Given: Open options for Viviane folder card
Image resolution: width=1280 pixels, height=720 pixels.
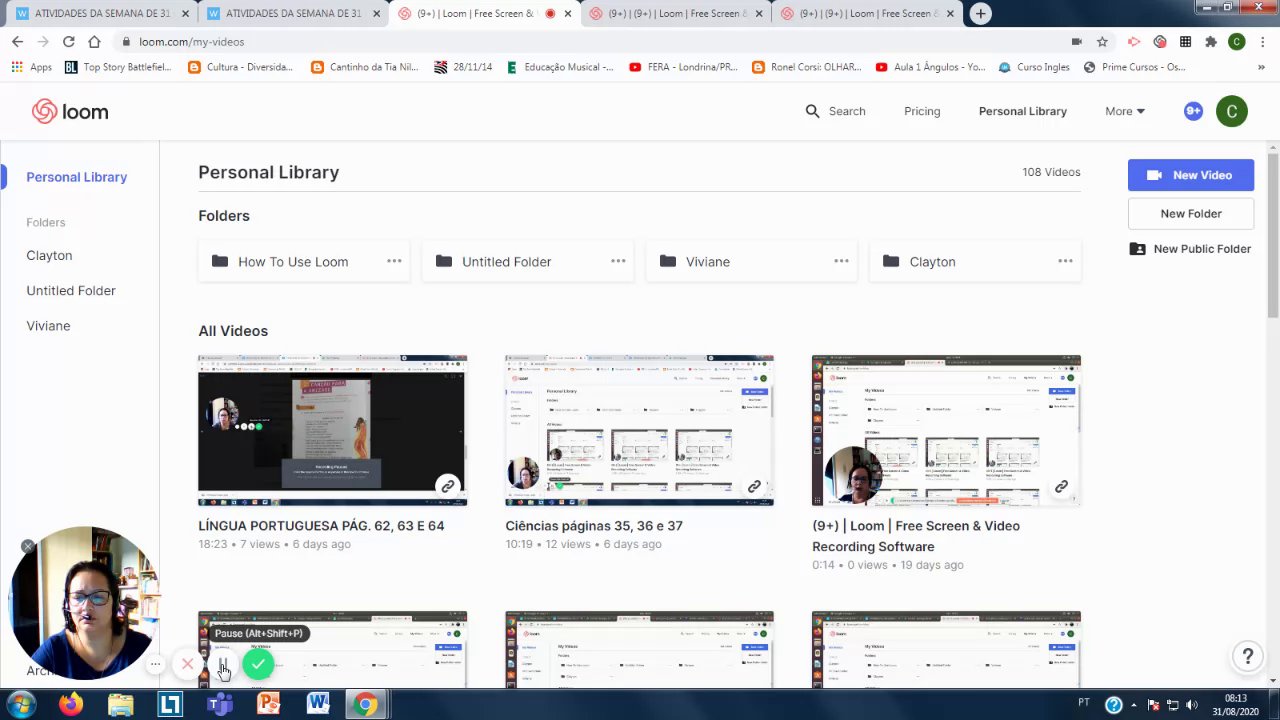Looking at the screenshot, I should (841, 261).
